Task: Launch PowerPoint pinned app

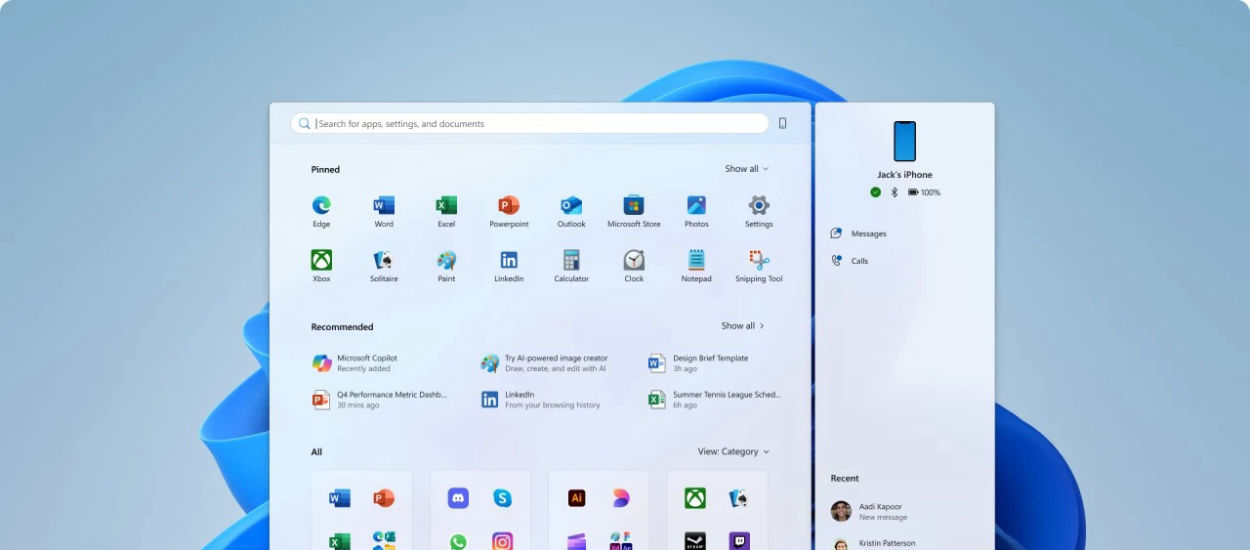Action: 508,206
